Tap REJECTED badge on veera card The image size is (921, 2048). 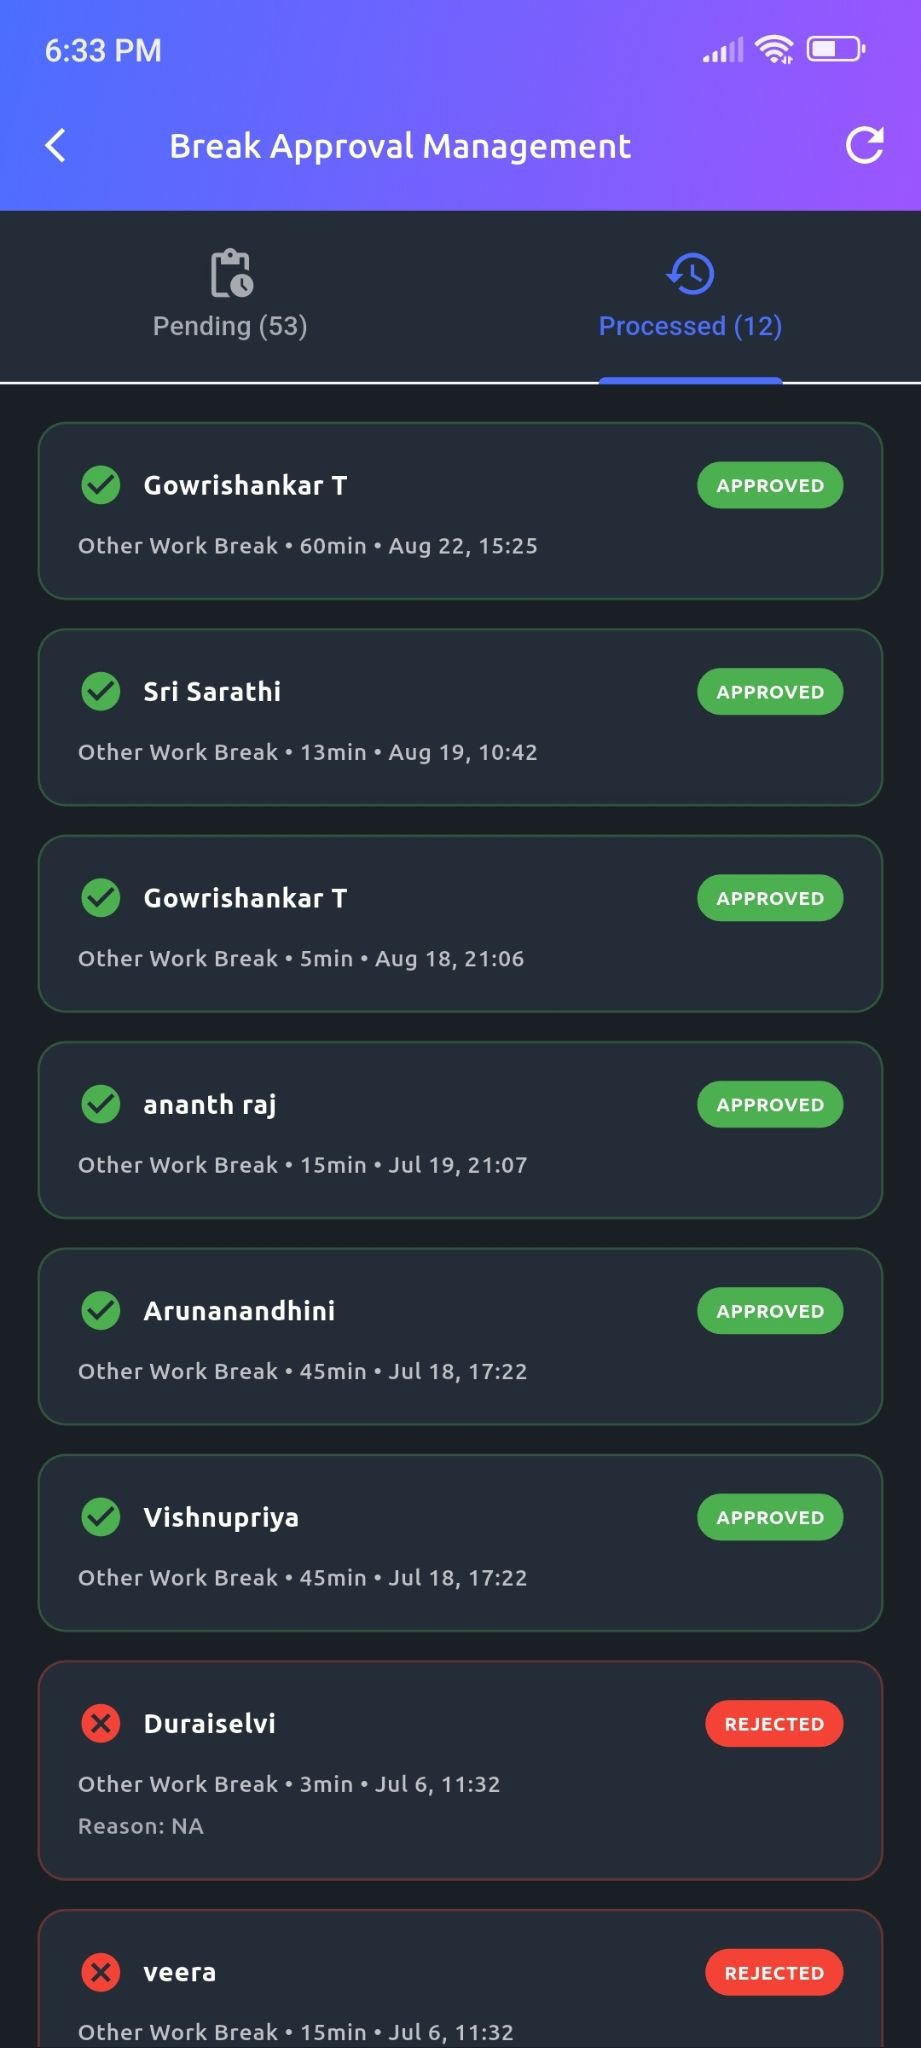click(774, 1973)
